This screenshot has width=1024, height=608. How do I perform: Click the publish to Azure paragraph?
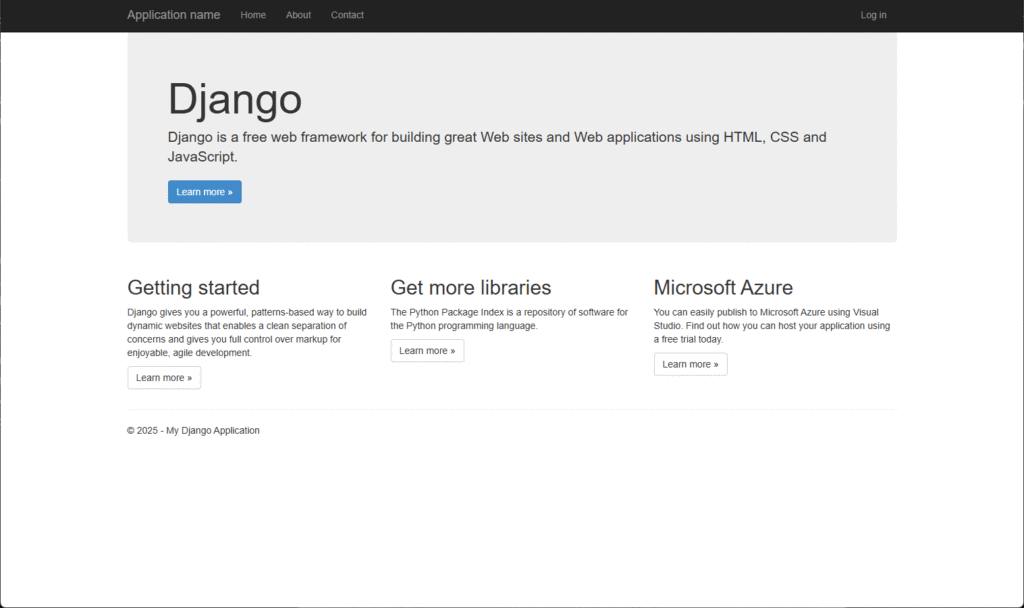(x=771, y=326)
